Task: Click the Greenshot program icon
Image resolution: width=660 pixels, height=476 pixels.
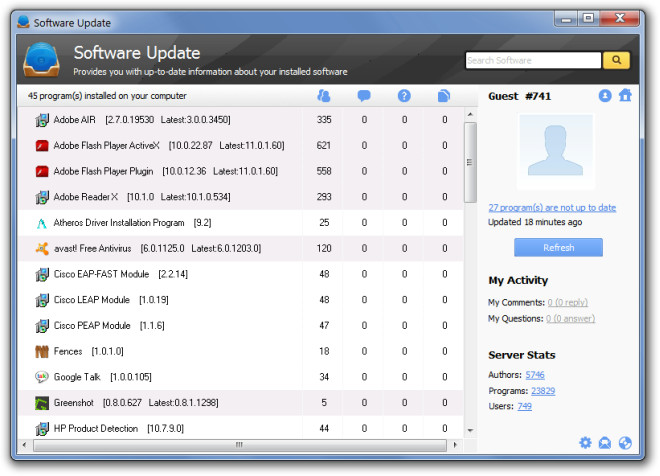Action: (x=42, y=403)
